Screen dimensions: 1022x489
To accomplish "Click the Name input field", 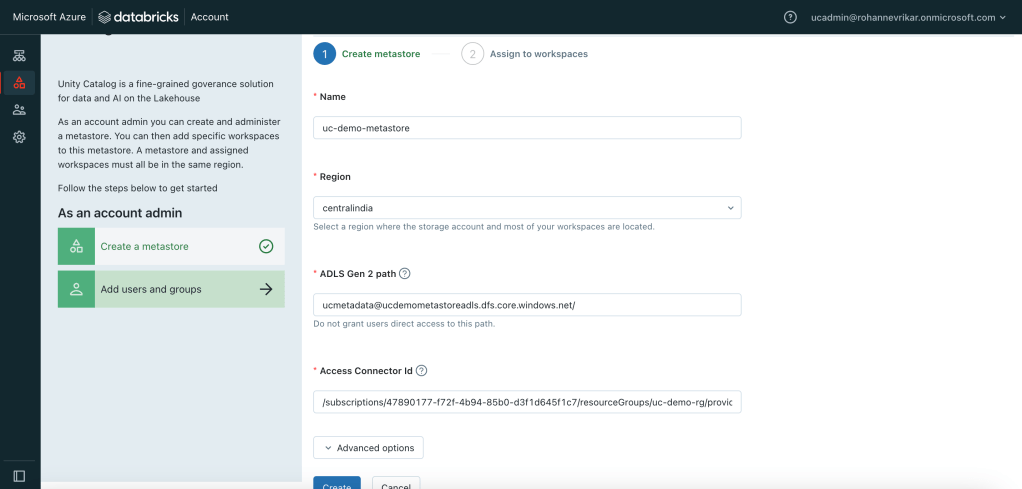I will coord(527,128).
